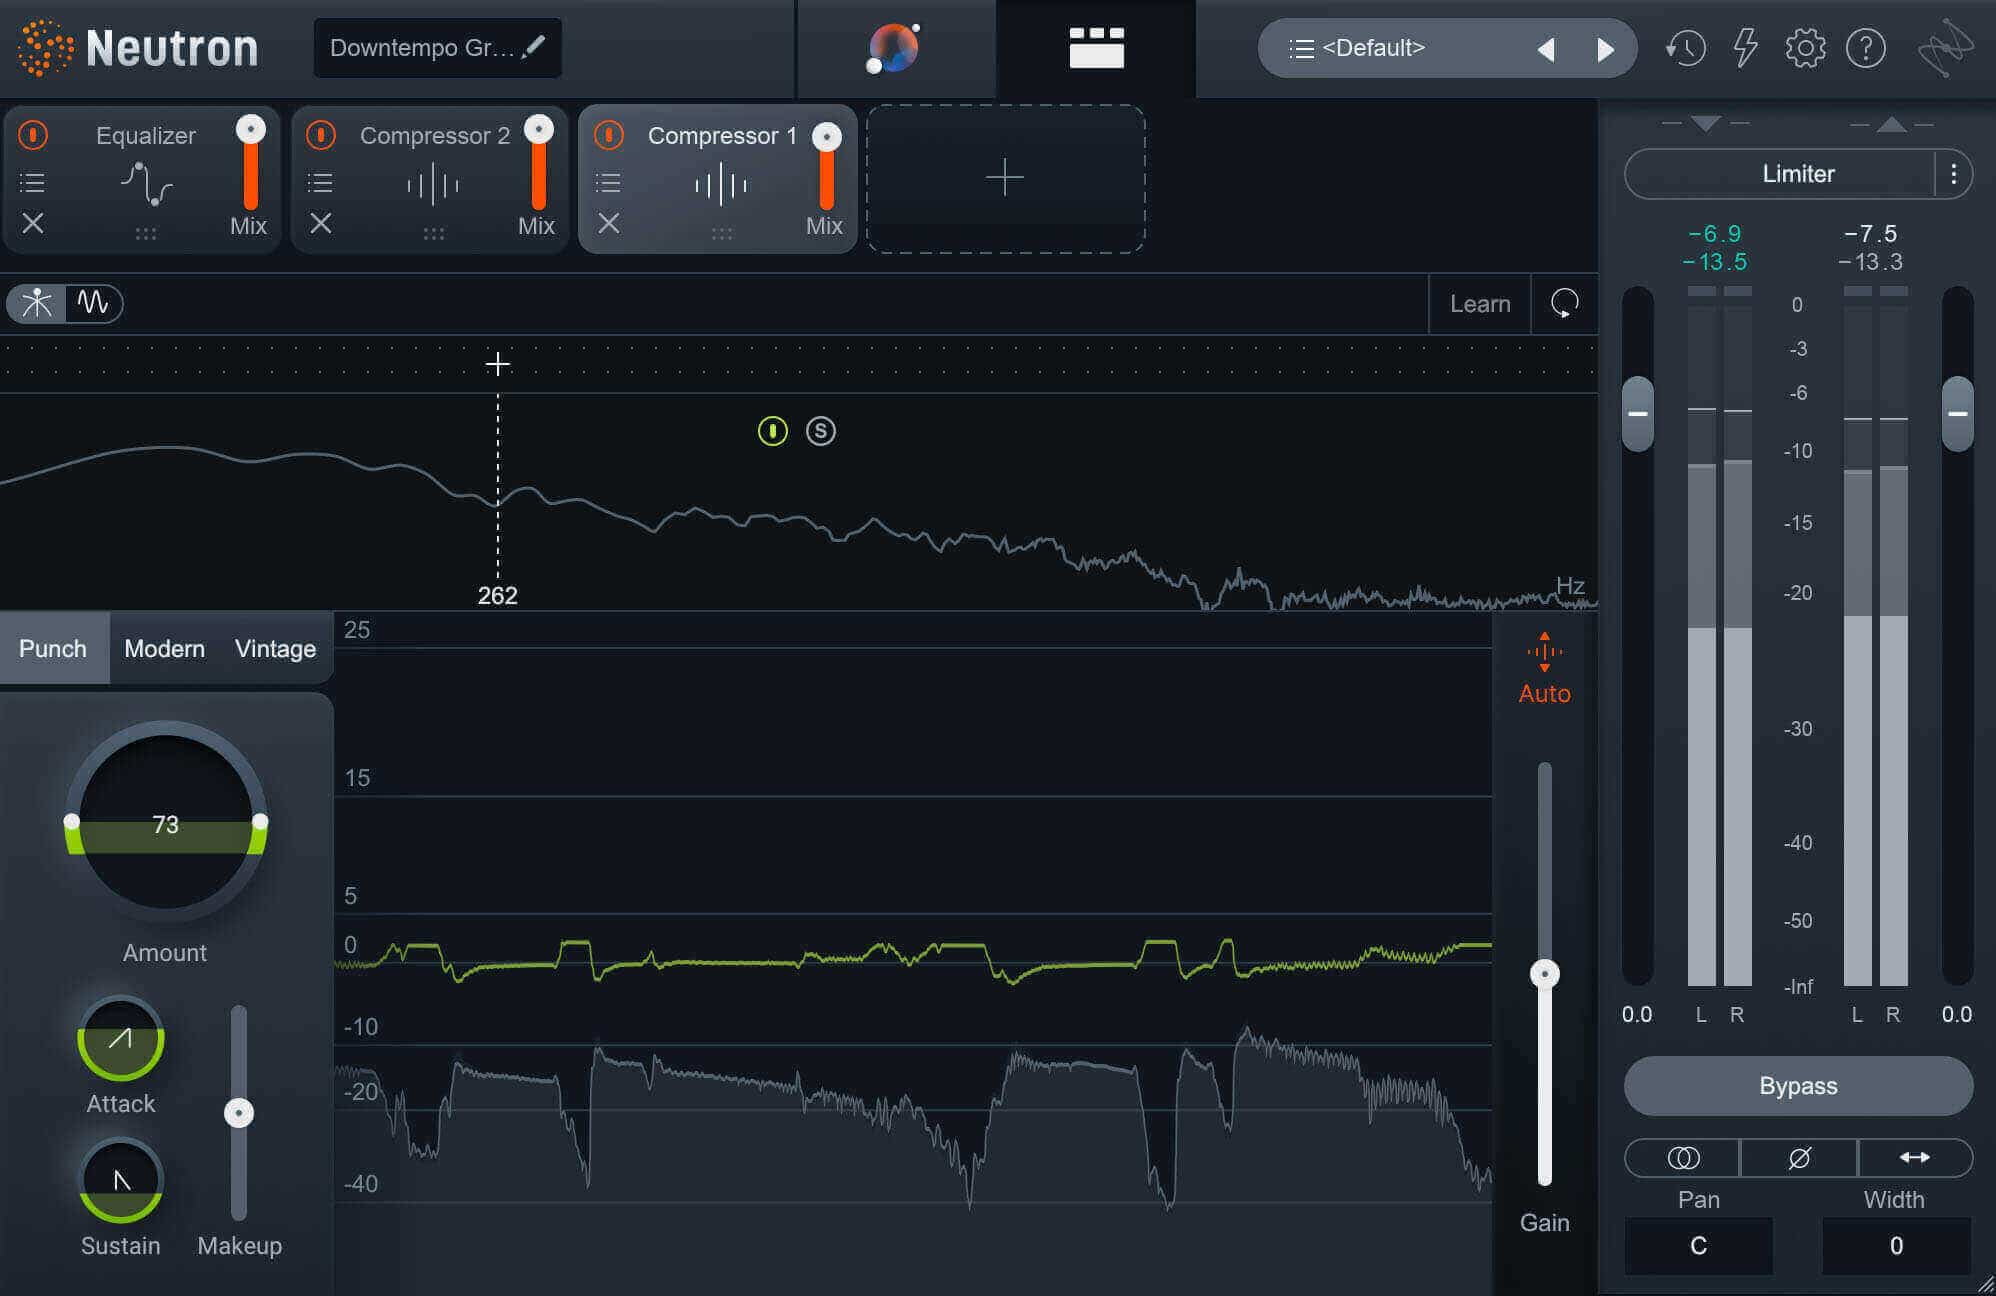Click the Neutron logo
This screenshot has width=1996, height=1296.
pyautogui.click(x=138, y=48)
